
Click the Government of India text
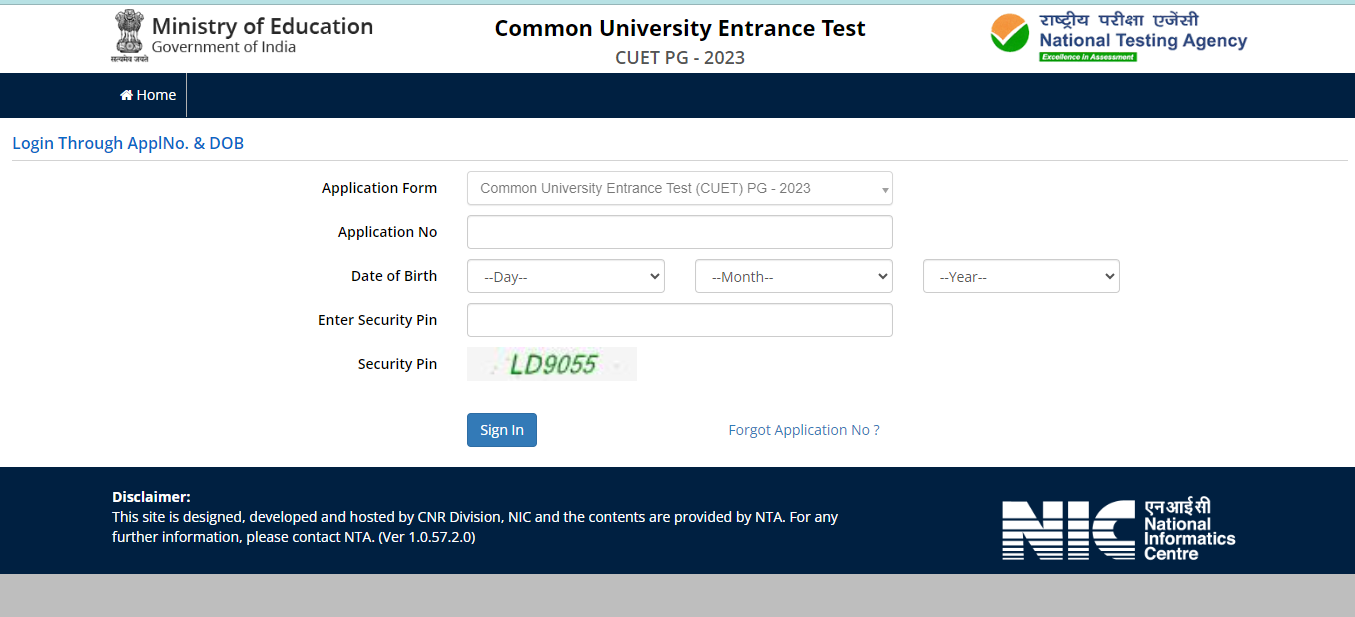[x=224, y=47]
